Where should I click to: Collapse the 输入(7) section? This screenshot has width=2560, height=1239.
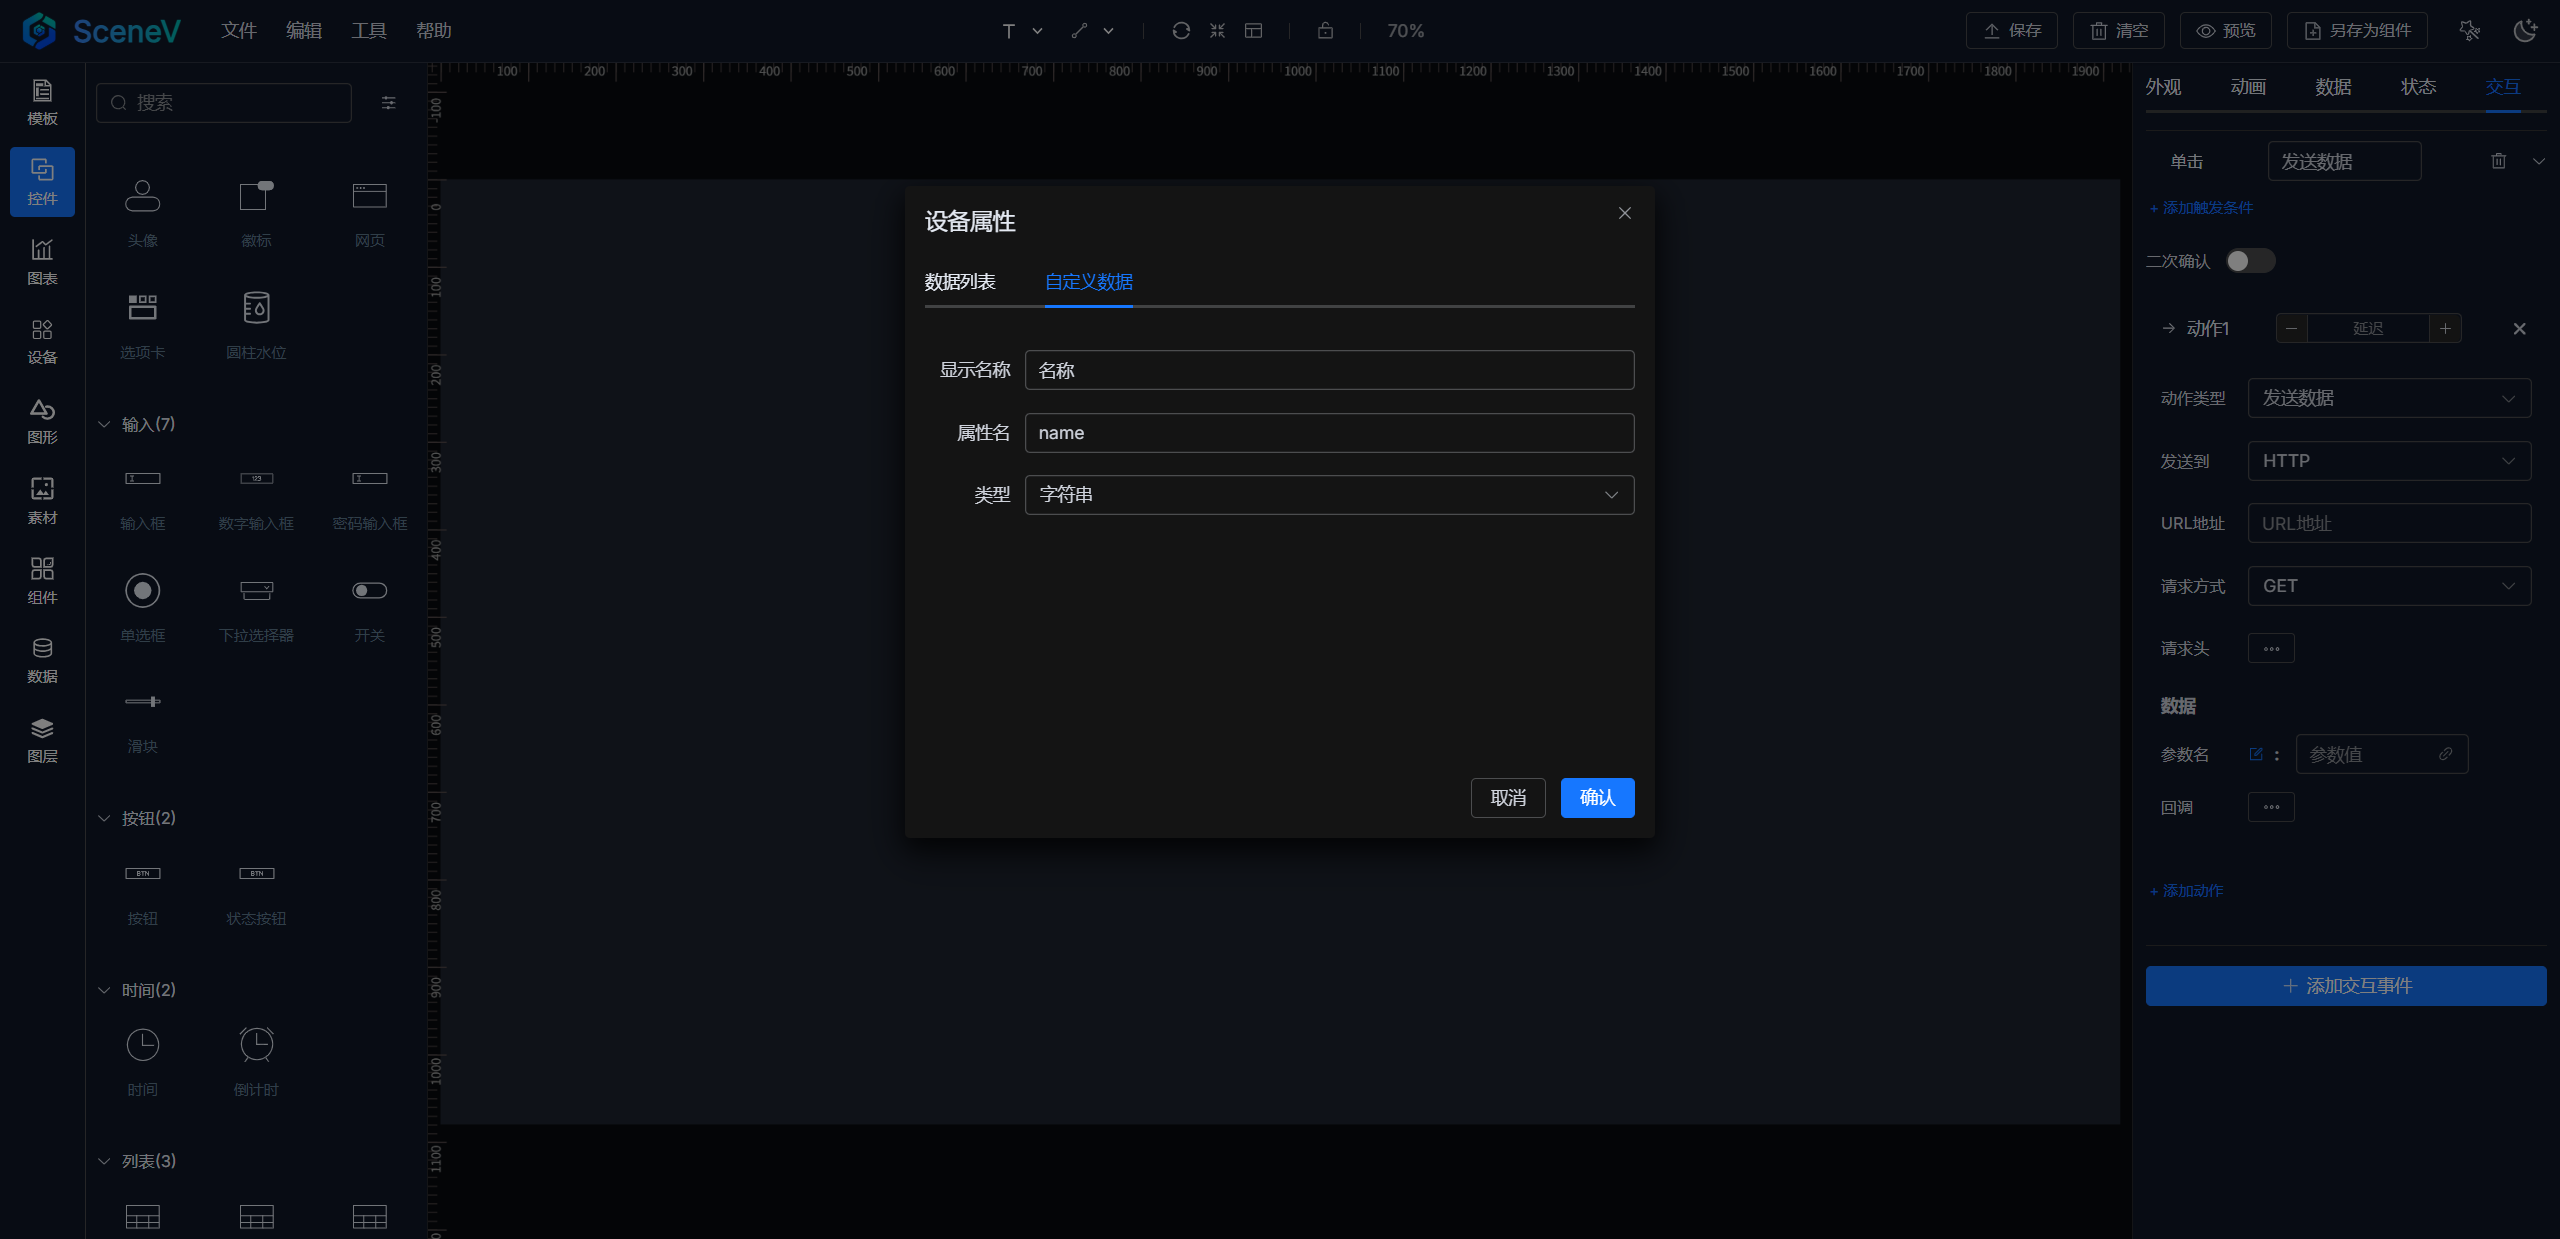click(104, 424)
